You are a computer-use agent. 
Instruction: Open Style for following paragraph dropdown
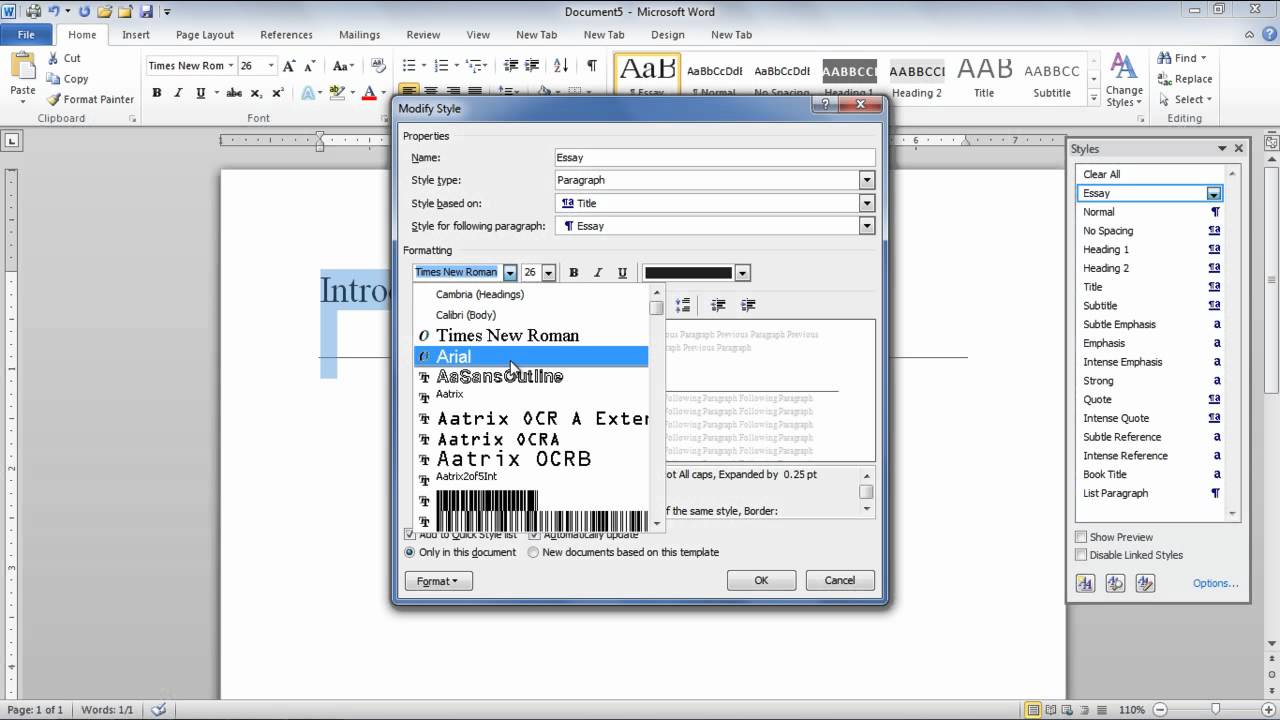(867, 226)
